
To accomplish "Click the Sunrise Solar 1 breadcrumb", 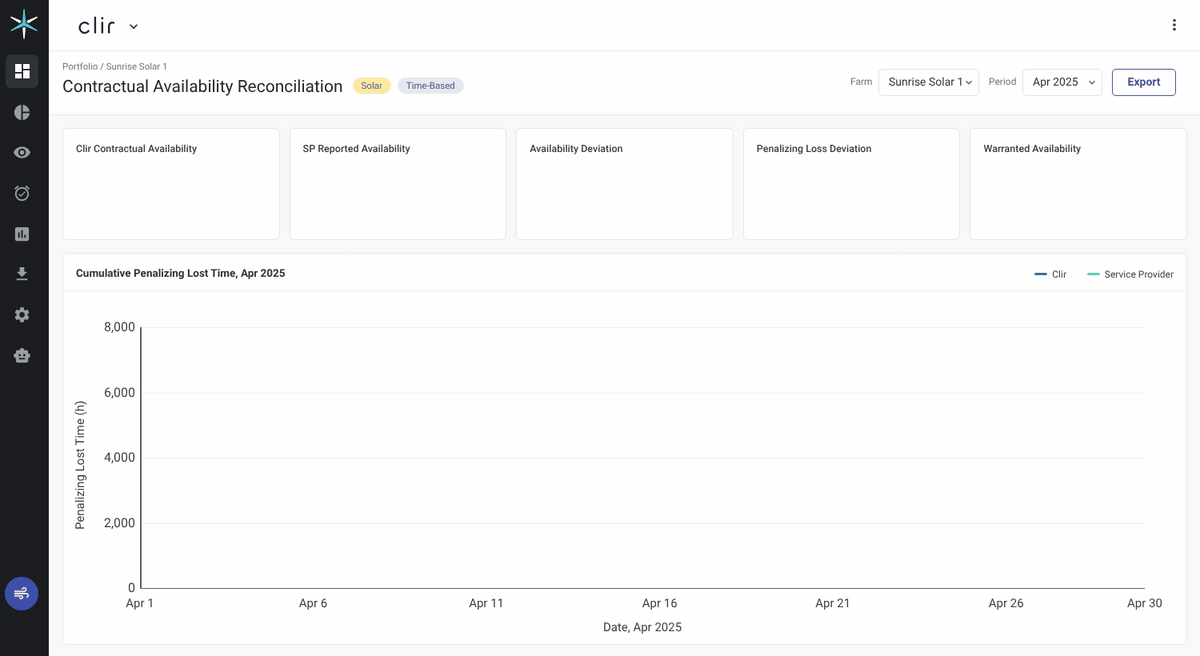I will coord(136,66).
